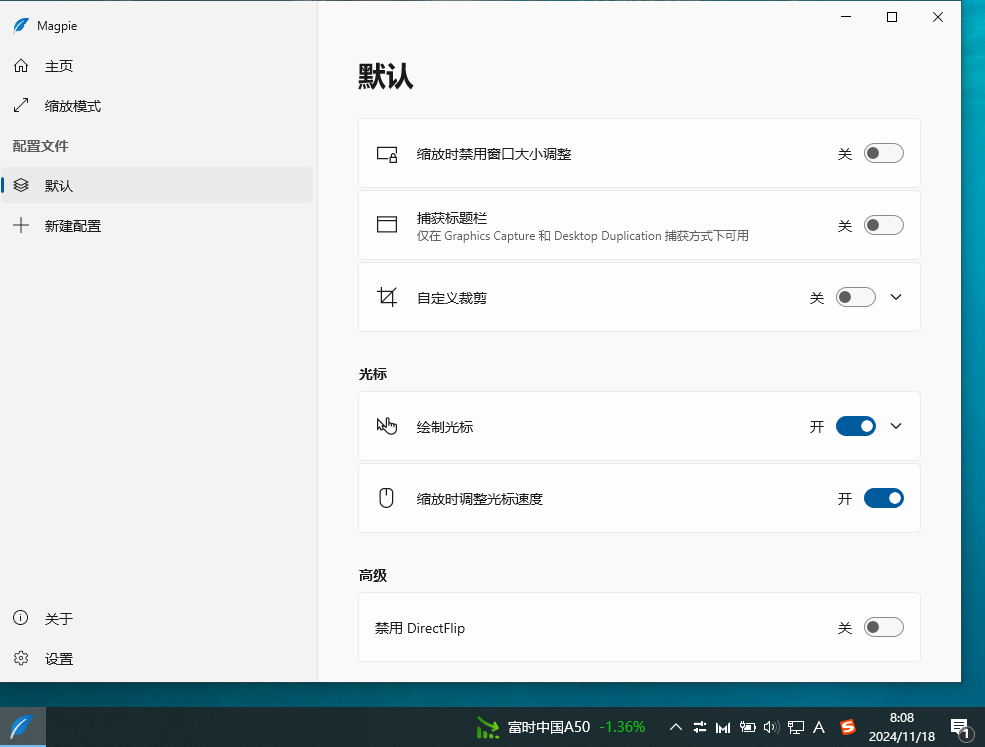Click the stock chart icon in the taskbar
985x747 pixels.
(x=487, y=728)
